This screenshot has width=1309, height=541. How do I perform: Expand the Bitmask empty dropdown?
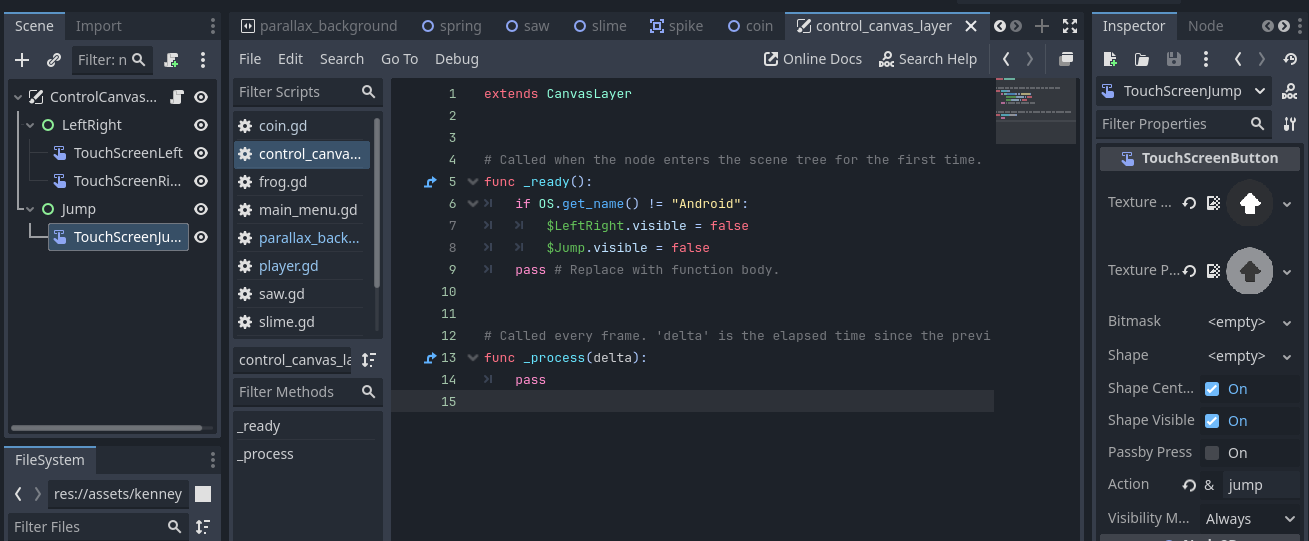(x=1250, y=323)
